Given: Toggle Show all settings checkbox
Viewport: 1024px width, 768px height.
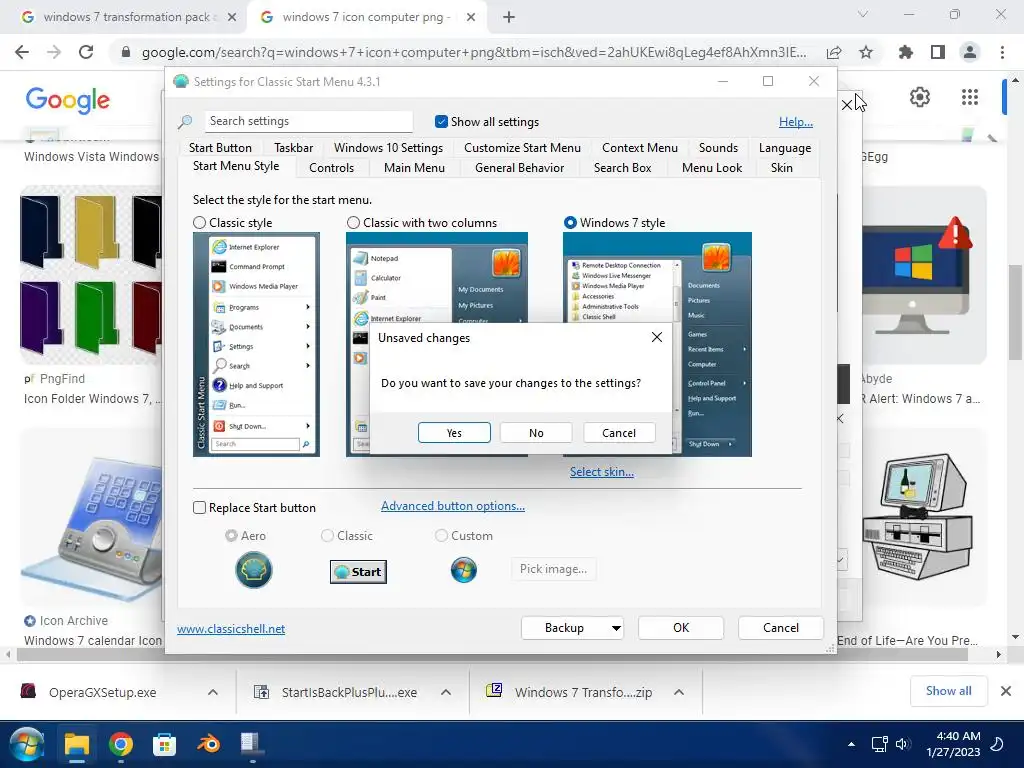Looking at the screenshot, I should coord(441,121).
